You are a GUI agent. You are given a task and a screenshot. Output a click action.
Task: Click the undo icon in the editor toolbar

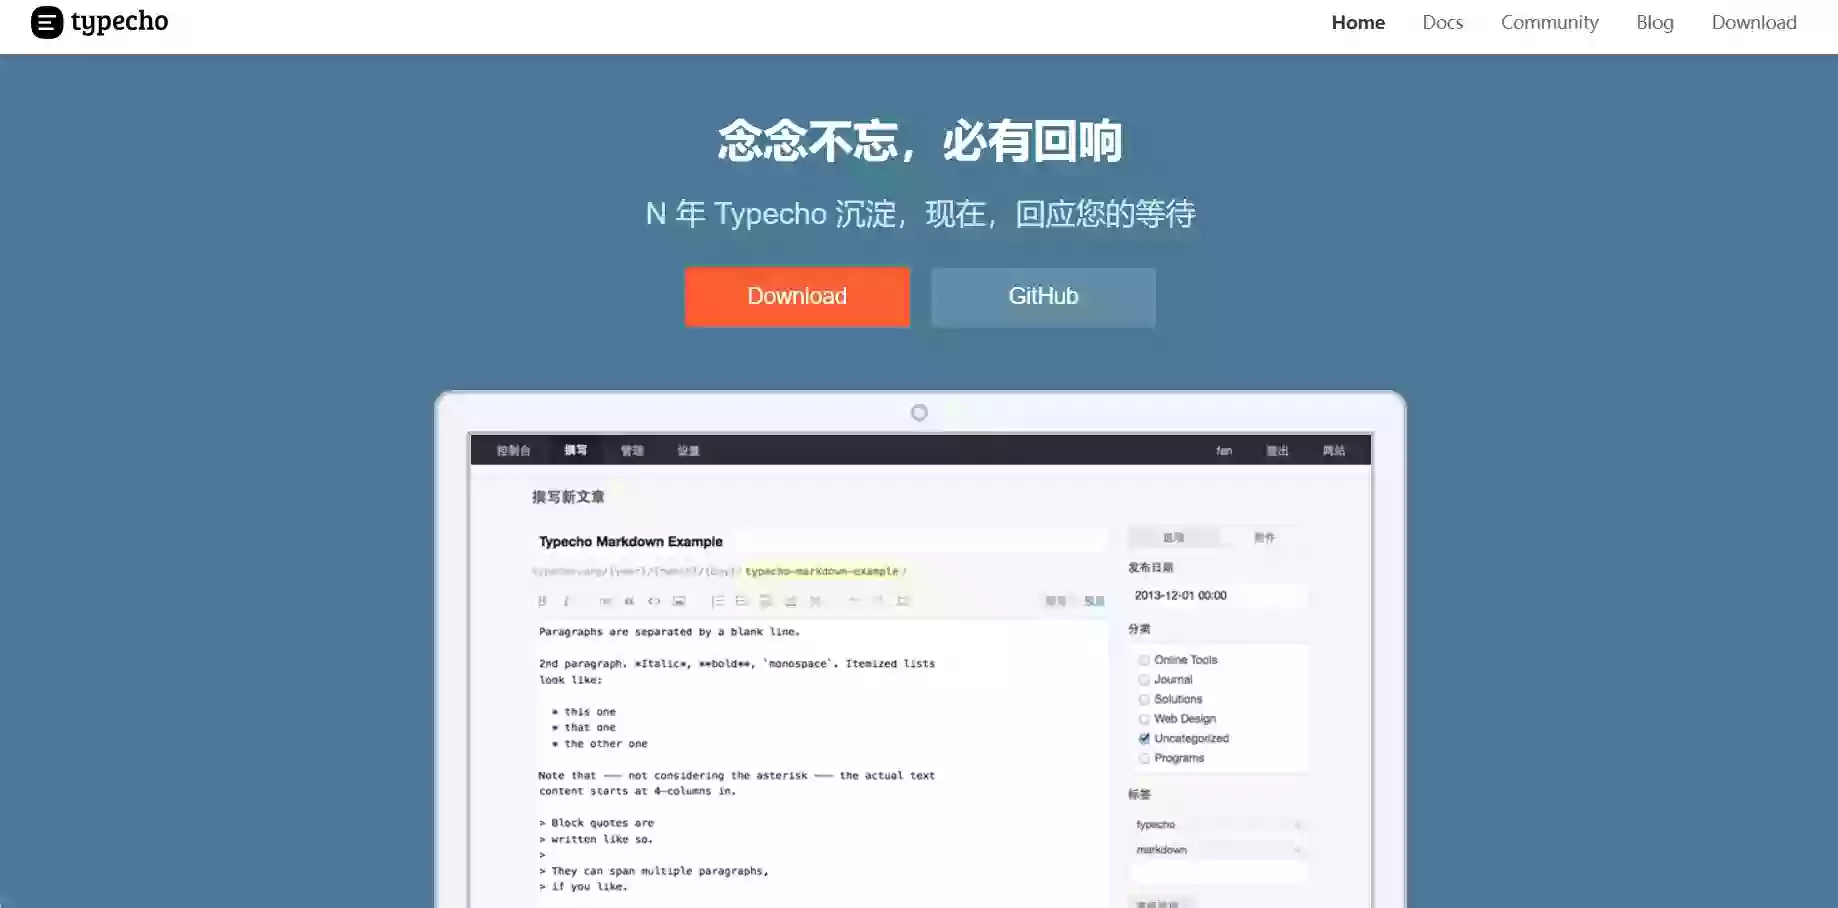pos(854,601)
